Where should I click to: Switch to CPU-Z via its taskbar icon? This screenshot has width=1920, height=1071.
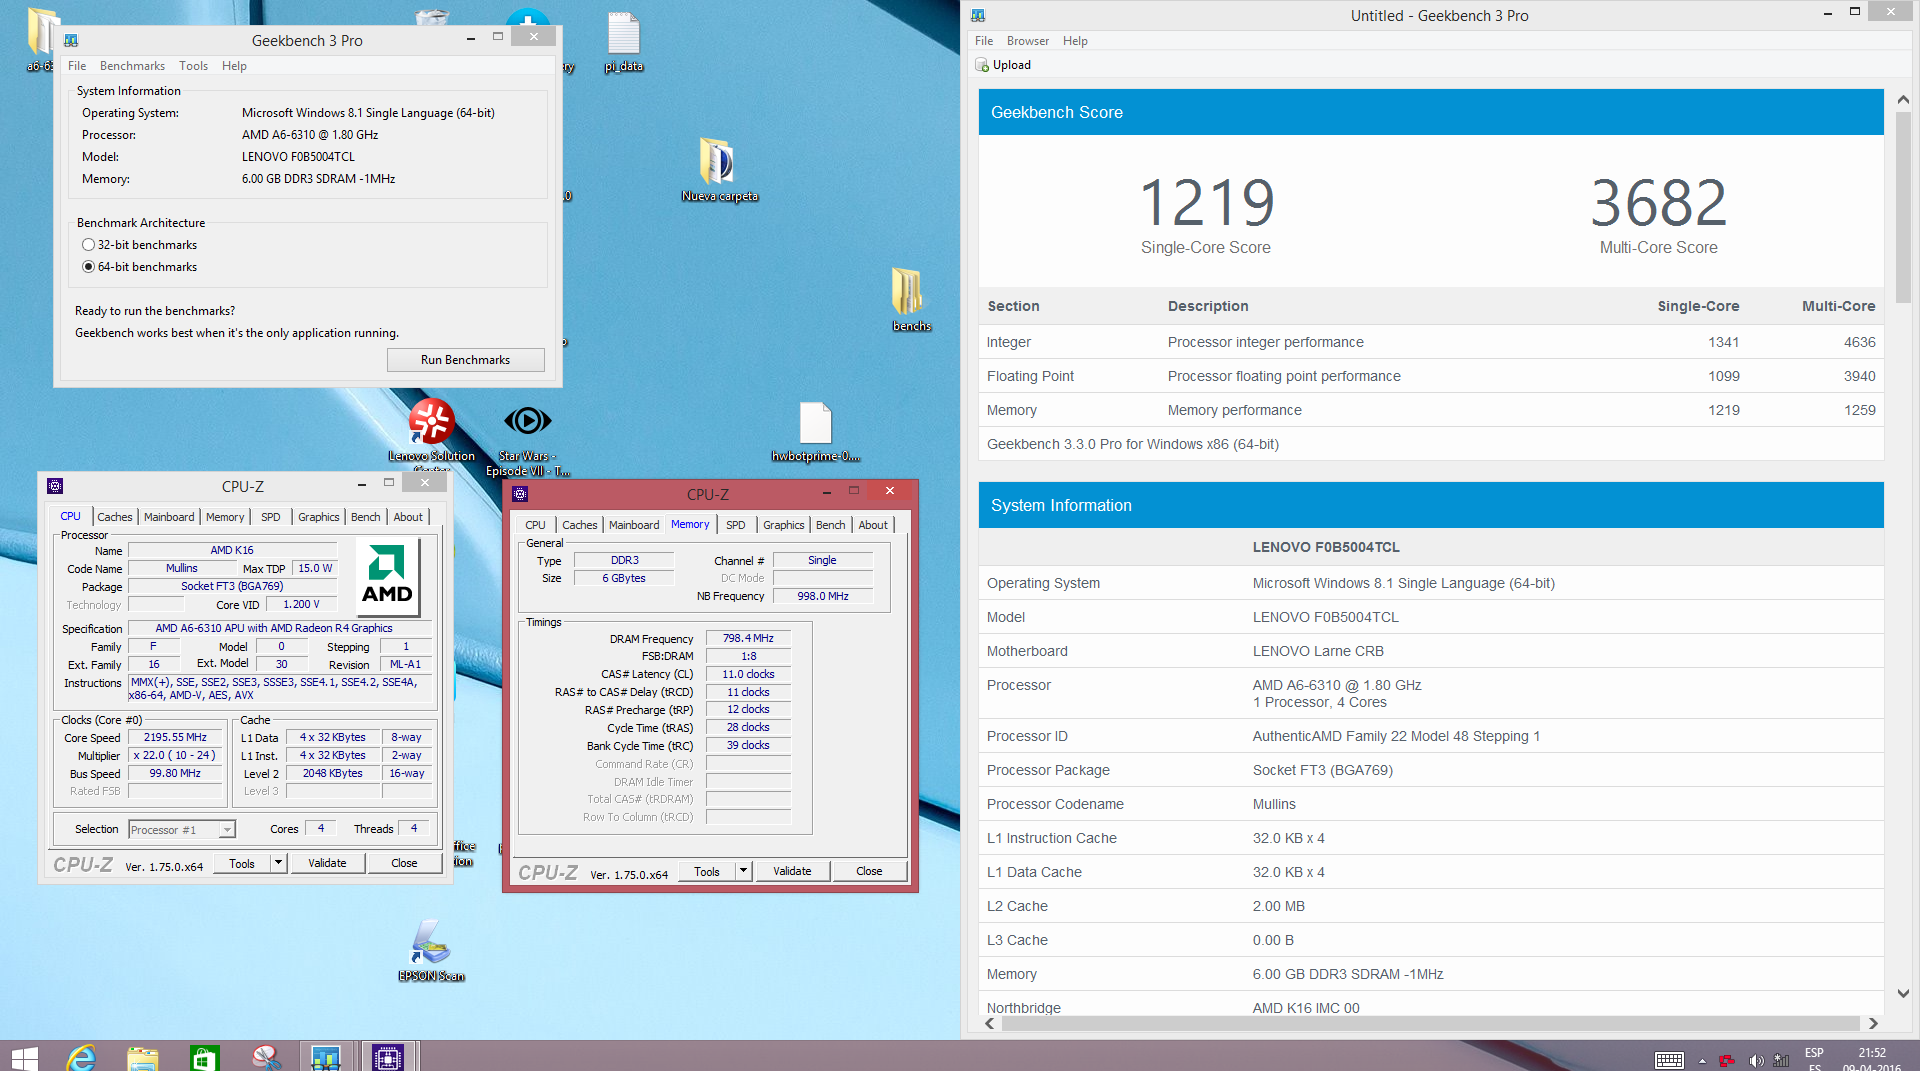point(387,1057)
